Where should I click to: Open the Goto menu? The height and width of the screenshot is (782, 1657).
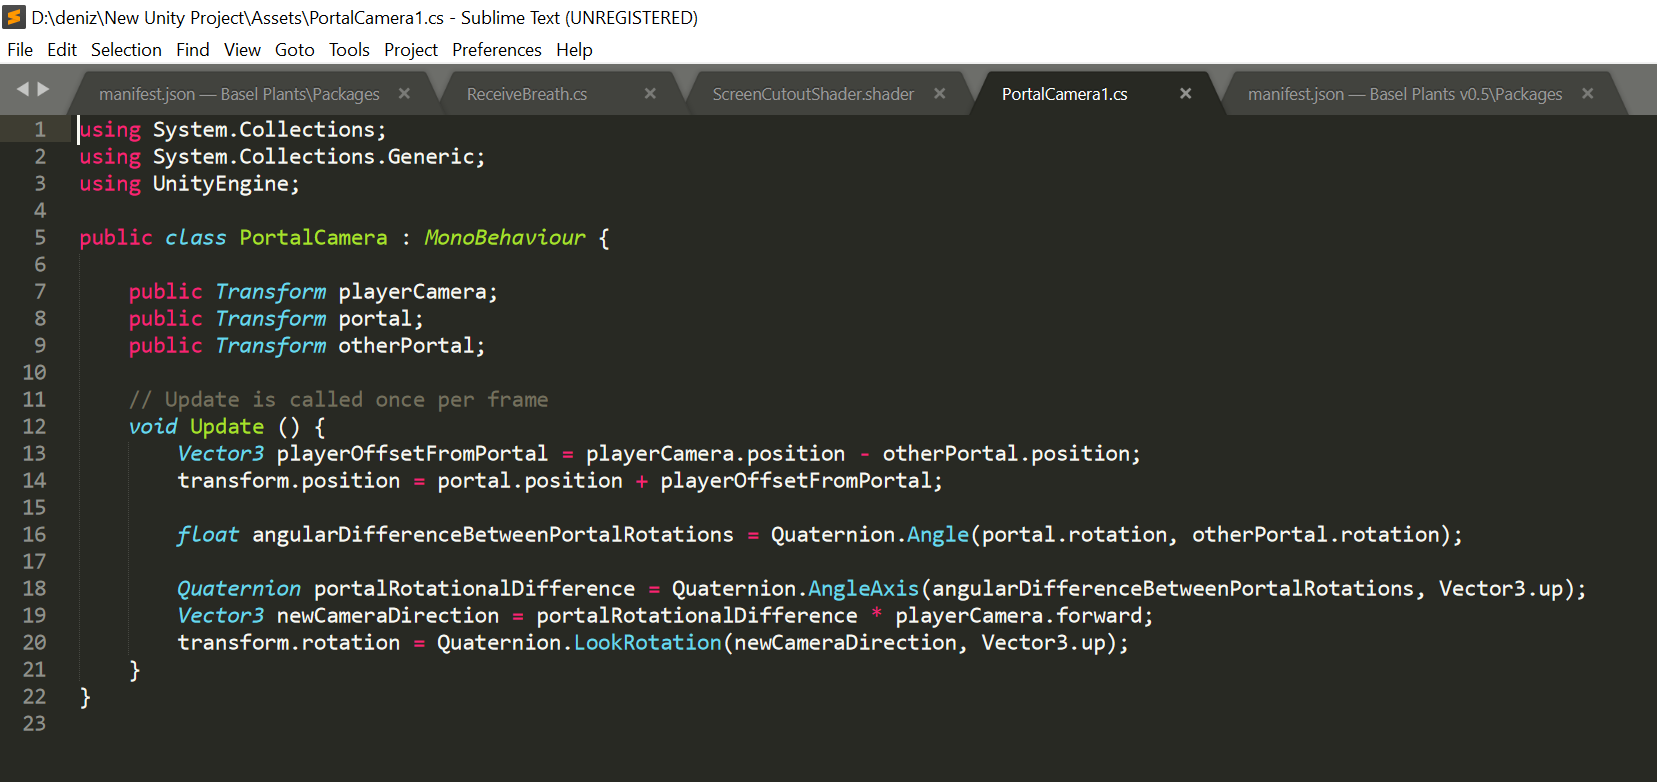[295, 50]
